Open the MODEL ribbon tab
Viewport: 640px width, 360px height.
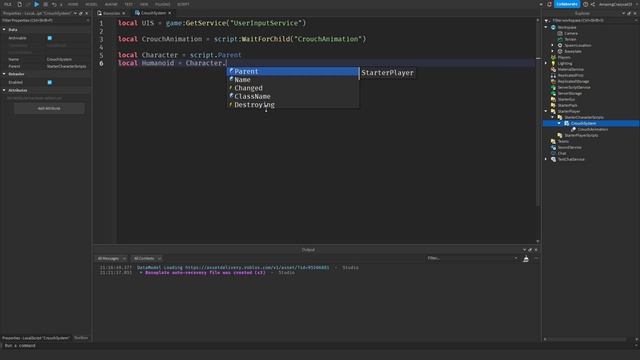(91, 4)
